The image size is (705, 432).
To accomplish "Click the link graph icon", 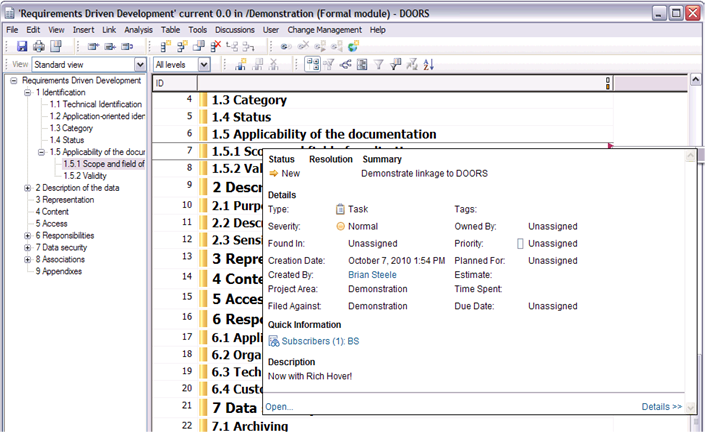I will click(x=345, y=65).
